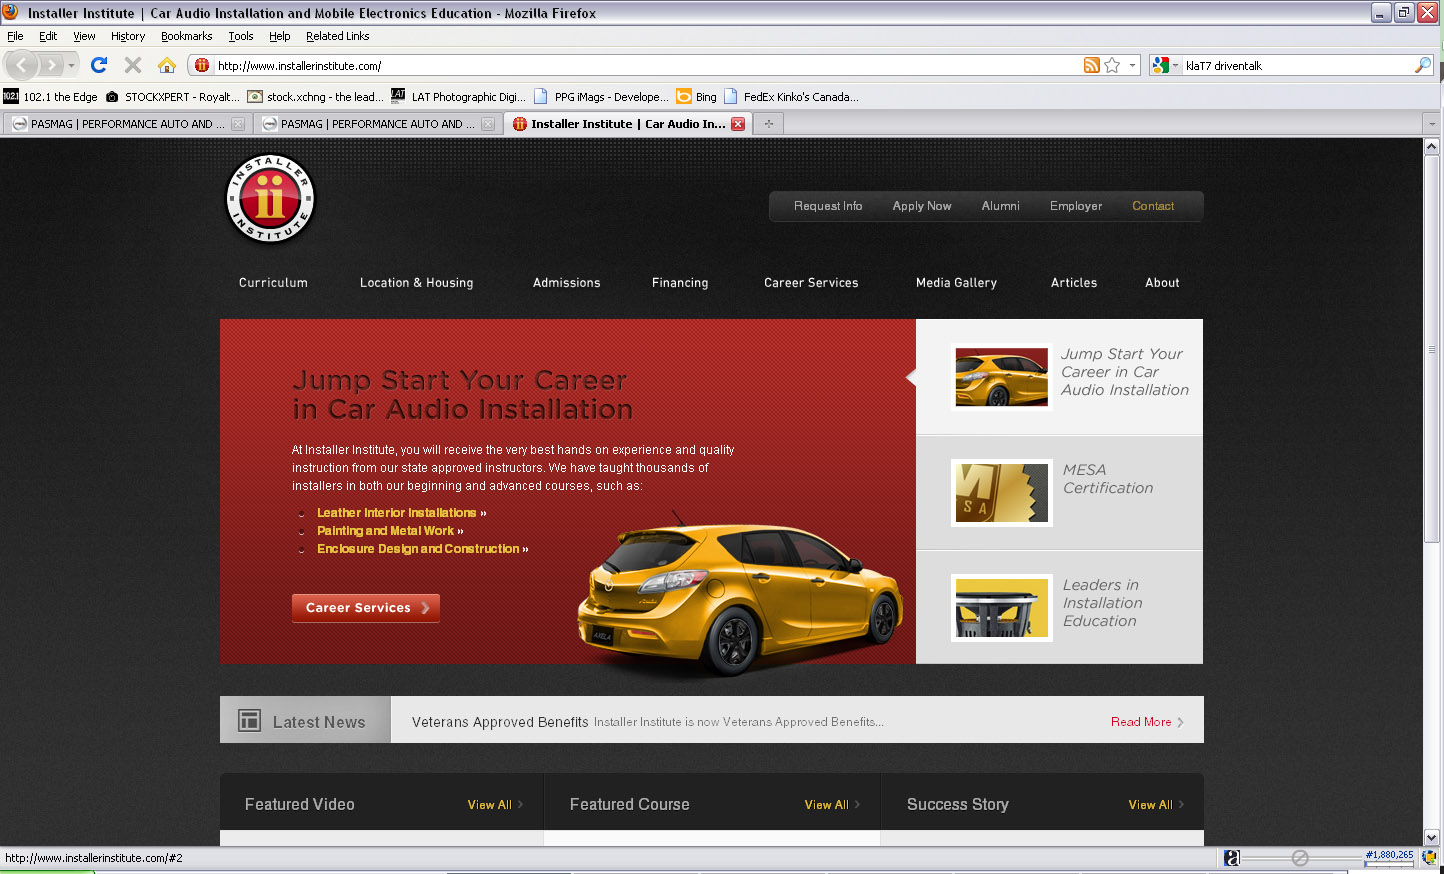Image resolution: width=1444 pixels, height=874 pixels.
Task: Click the search magnifier icon
Action: 1423,65
